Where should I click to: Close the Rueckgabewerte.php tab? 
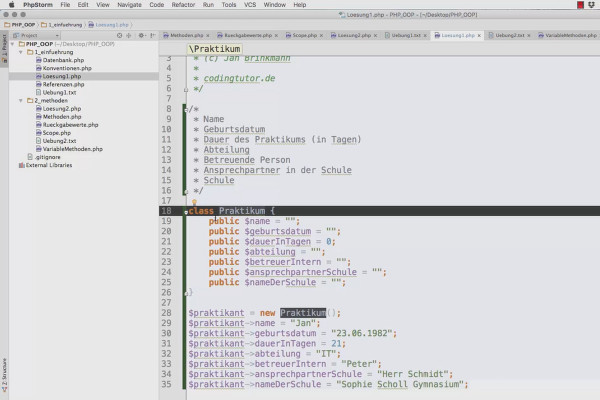276,36
